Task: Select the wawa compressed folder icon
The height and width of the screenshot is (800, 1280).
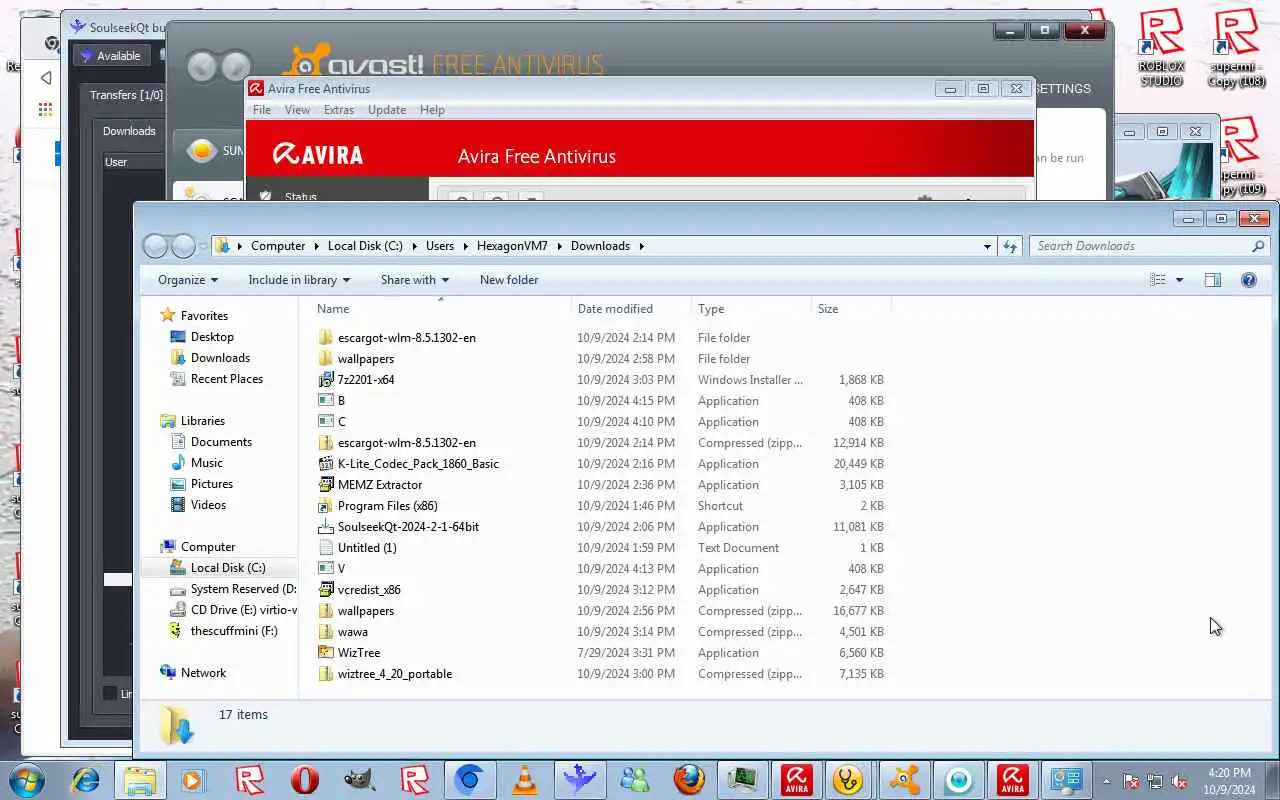Action: [326, 632]
